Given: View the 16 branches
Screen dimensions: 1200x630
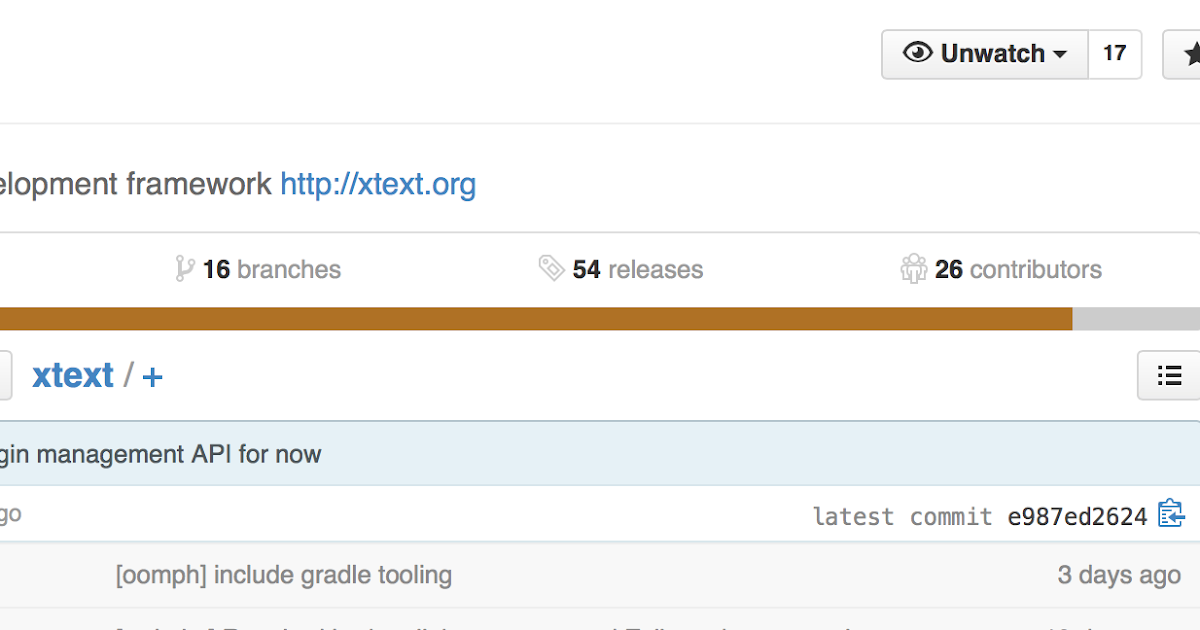Looking at the screenshot, I should (x=271, y=269).
